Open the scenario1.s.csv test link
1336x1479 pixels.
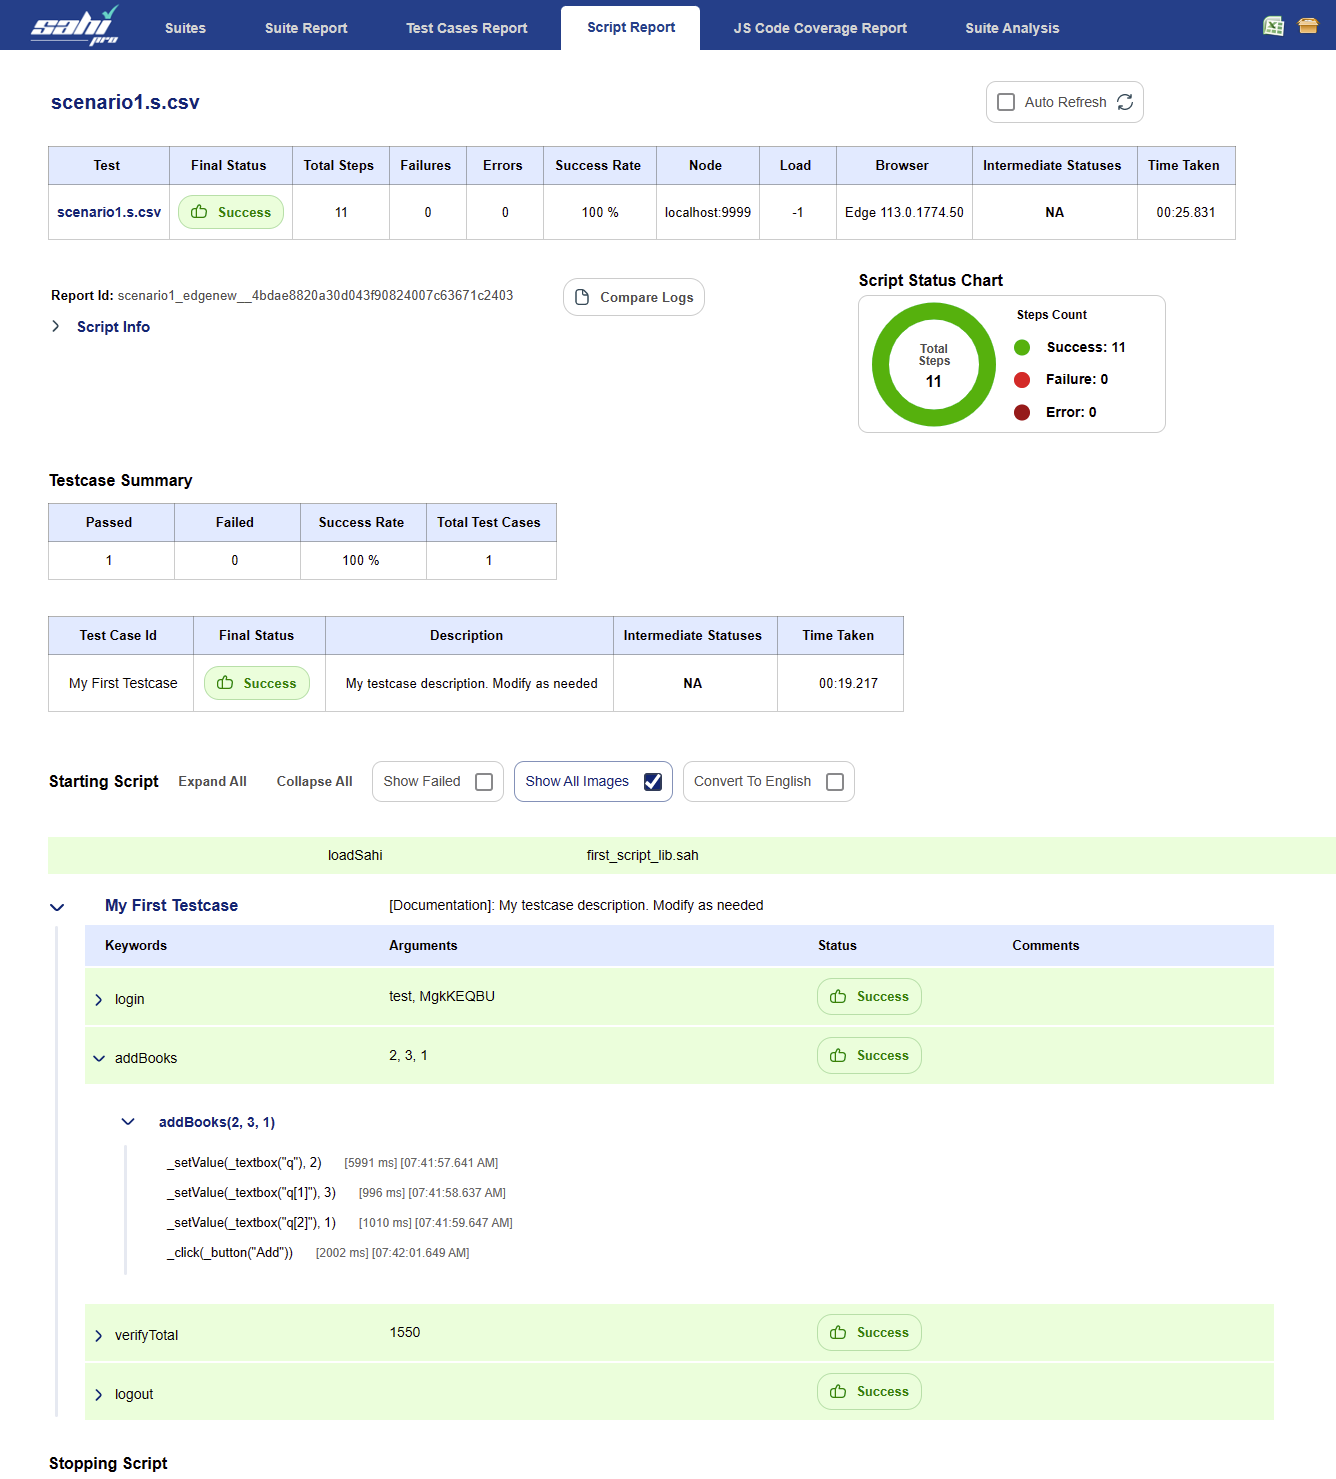pos(109,212)
